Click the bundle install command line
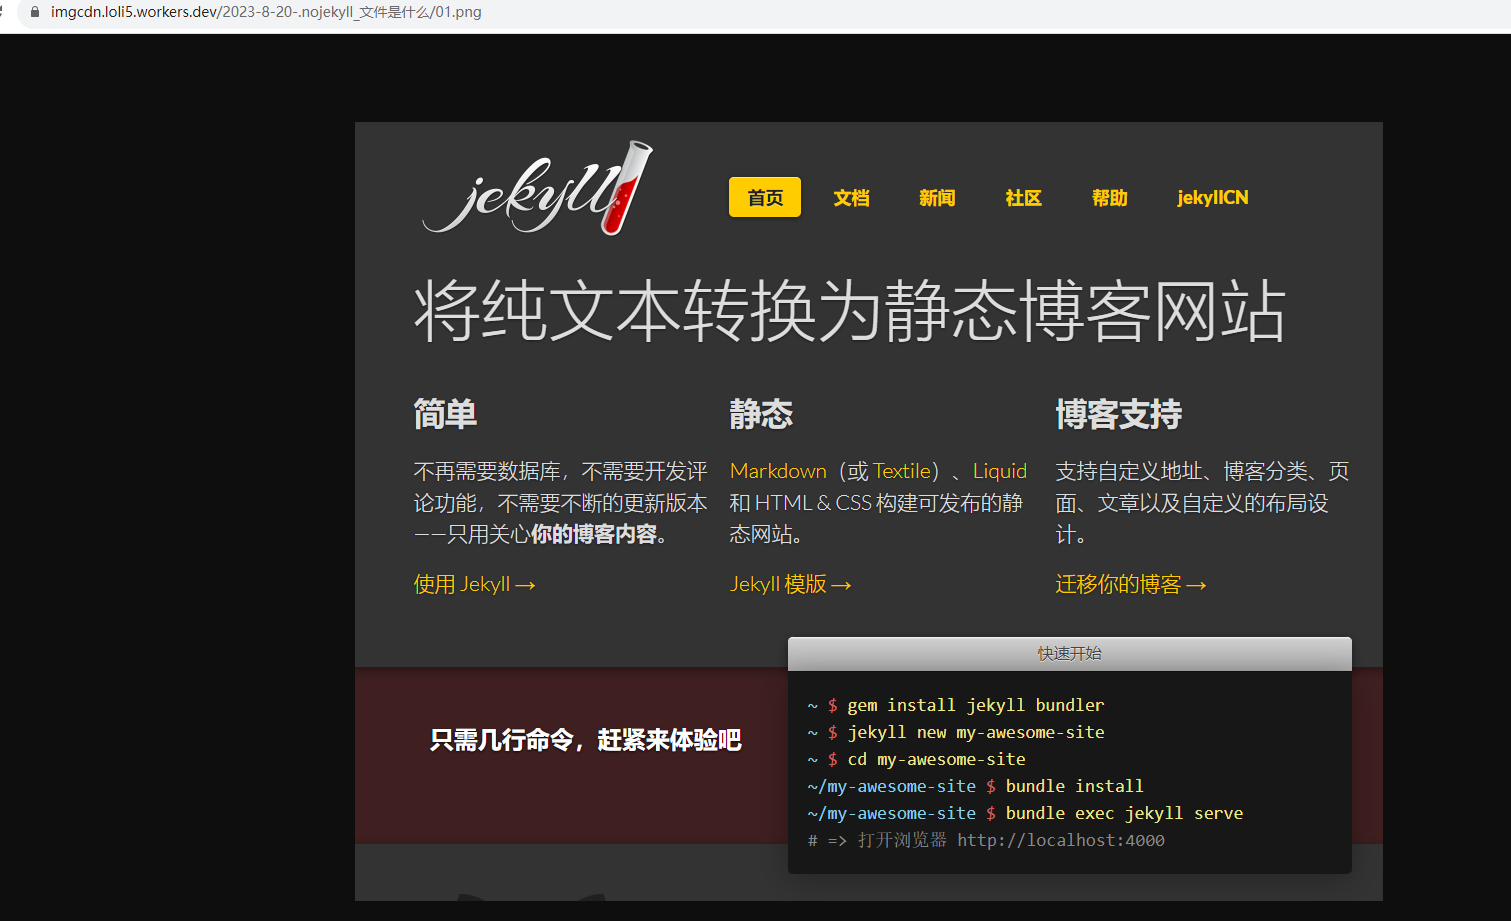The height and width of the screenshot is (921, 1511). 976,786
